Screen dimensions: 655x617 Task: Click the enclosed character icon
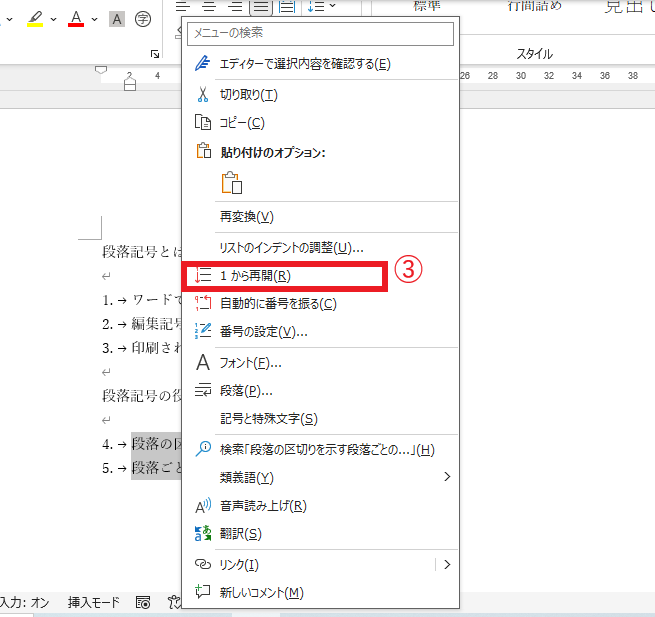tap(143, 19)
